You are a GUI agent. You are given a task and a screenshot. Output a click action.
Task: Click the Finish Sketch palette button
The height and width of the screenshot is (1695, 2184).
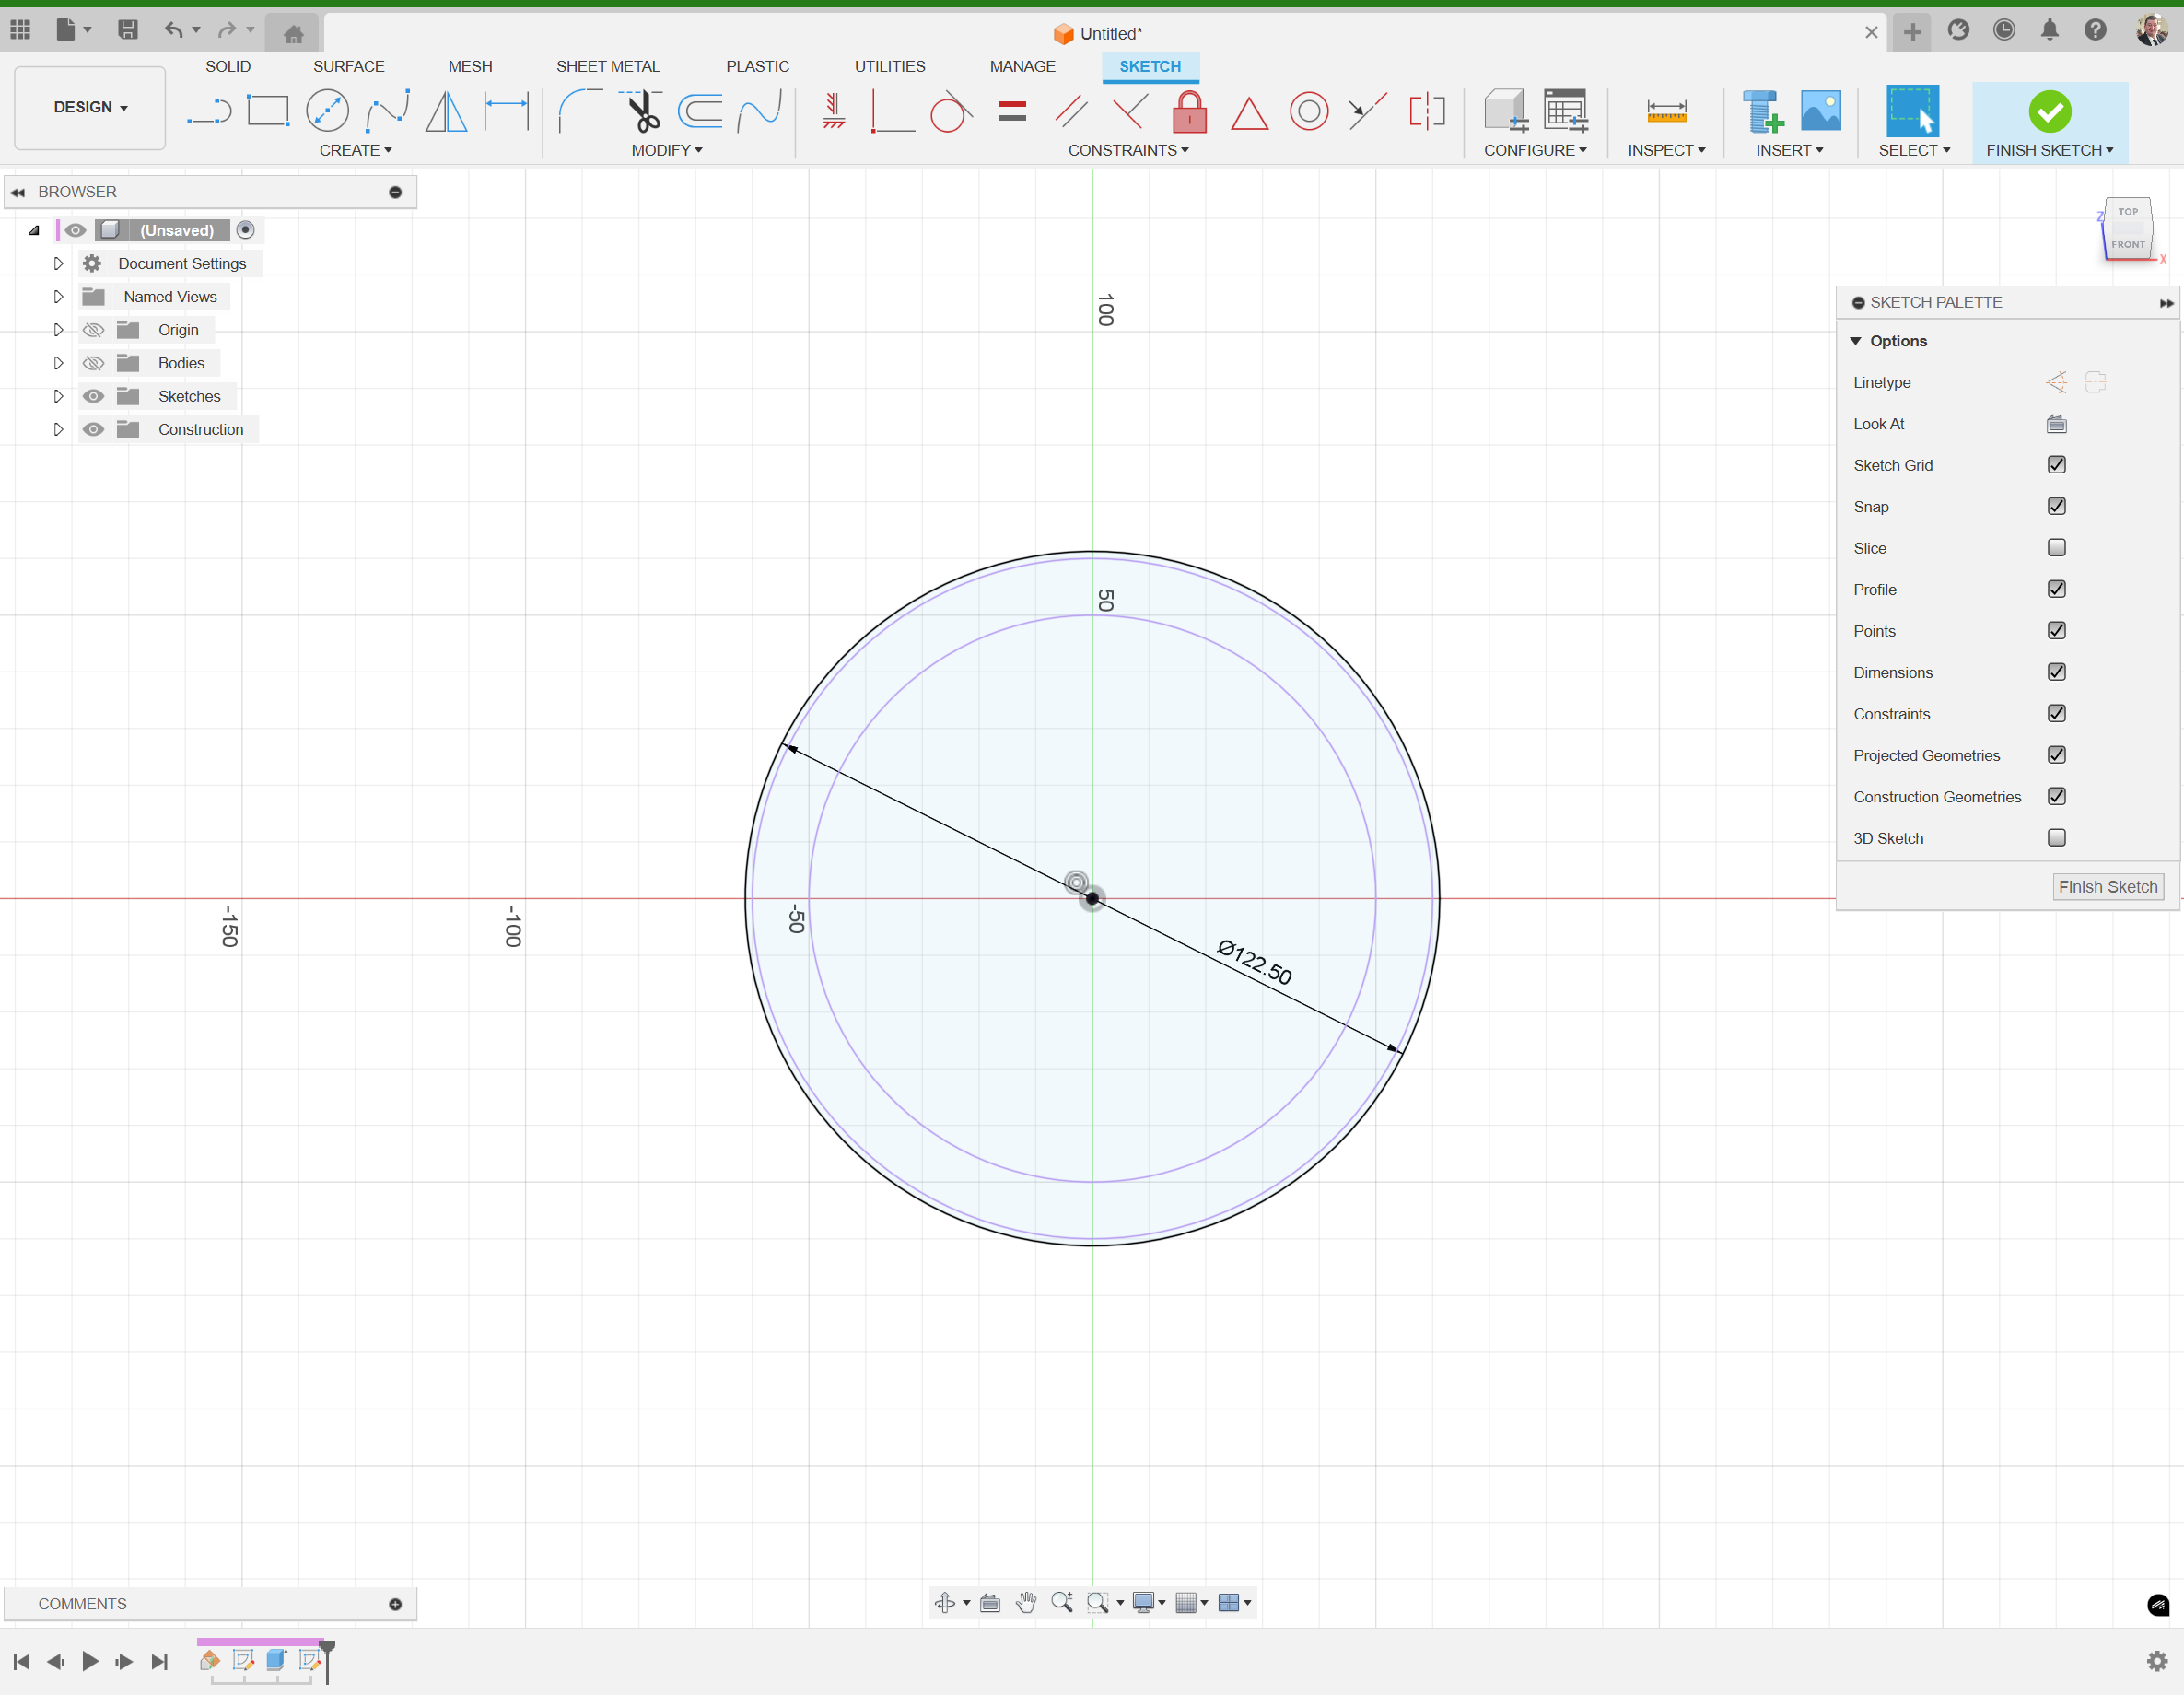tap(2107, 887)
